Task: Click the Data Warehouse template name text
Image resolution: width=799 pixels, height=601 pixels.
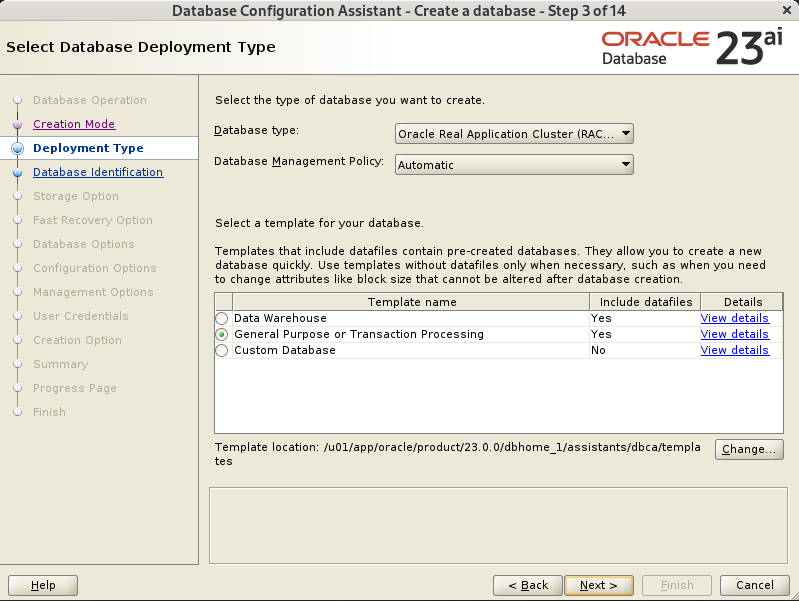Action: coord(280,318)
